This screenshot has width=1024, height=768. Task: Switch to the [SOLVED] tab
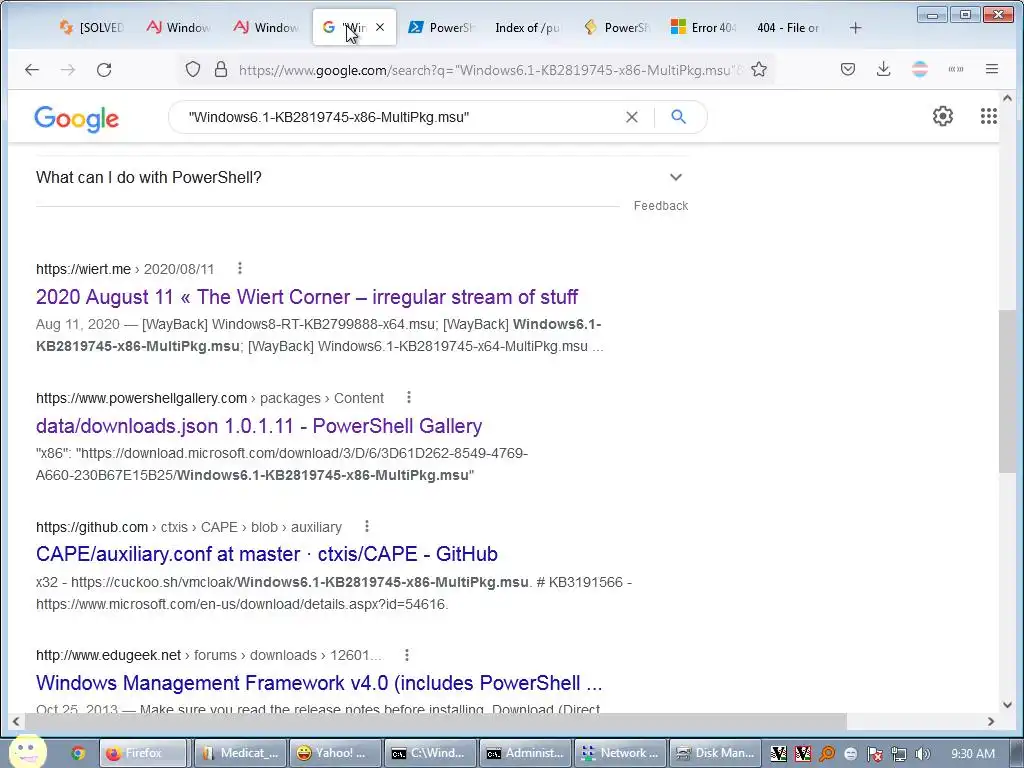point(91,27)
